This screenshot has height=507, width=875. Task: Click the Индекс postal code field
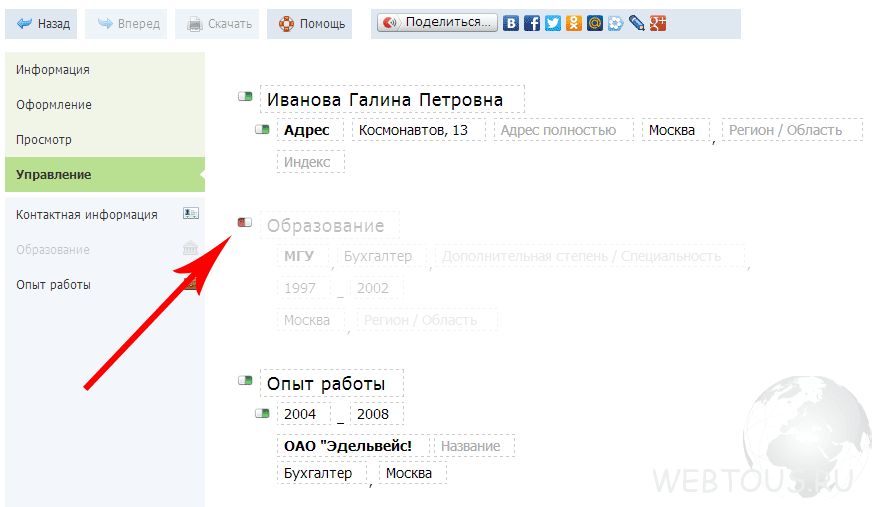pos(311,162)
